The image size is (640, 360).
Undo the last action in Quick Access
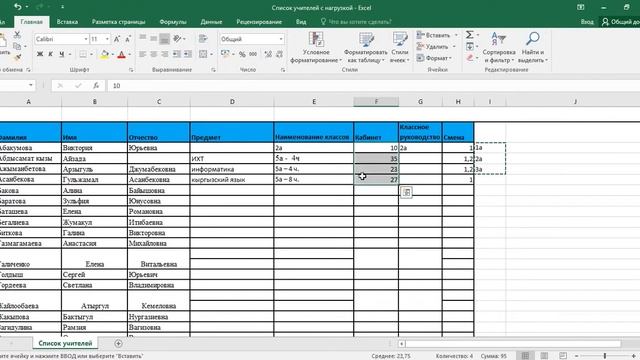coord(18,7)
